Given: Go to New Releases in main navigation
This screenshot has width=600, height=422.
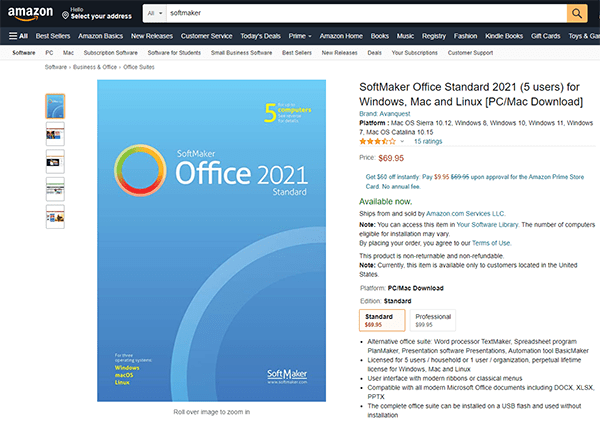Looking at the screenshot, I should [x=152, y=36].
